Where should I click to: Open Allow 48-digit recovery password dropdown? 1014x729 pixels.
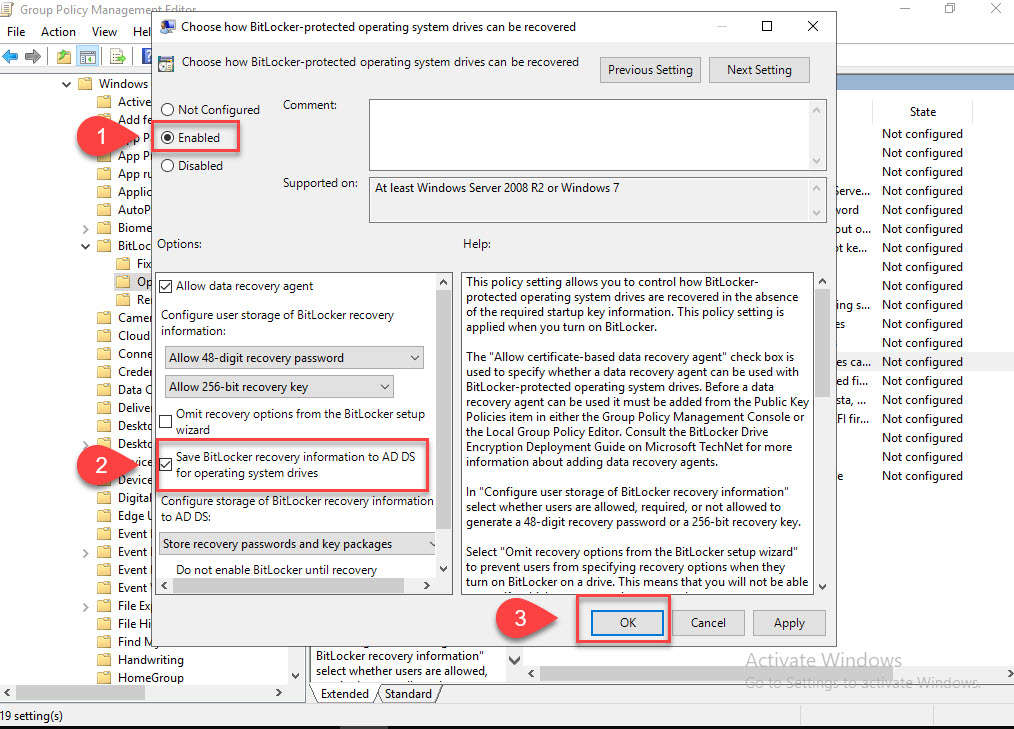click(x=294, y=358)
